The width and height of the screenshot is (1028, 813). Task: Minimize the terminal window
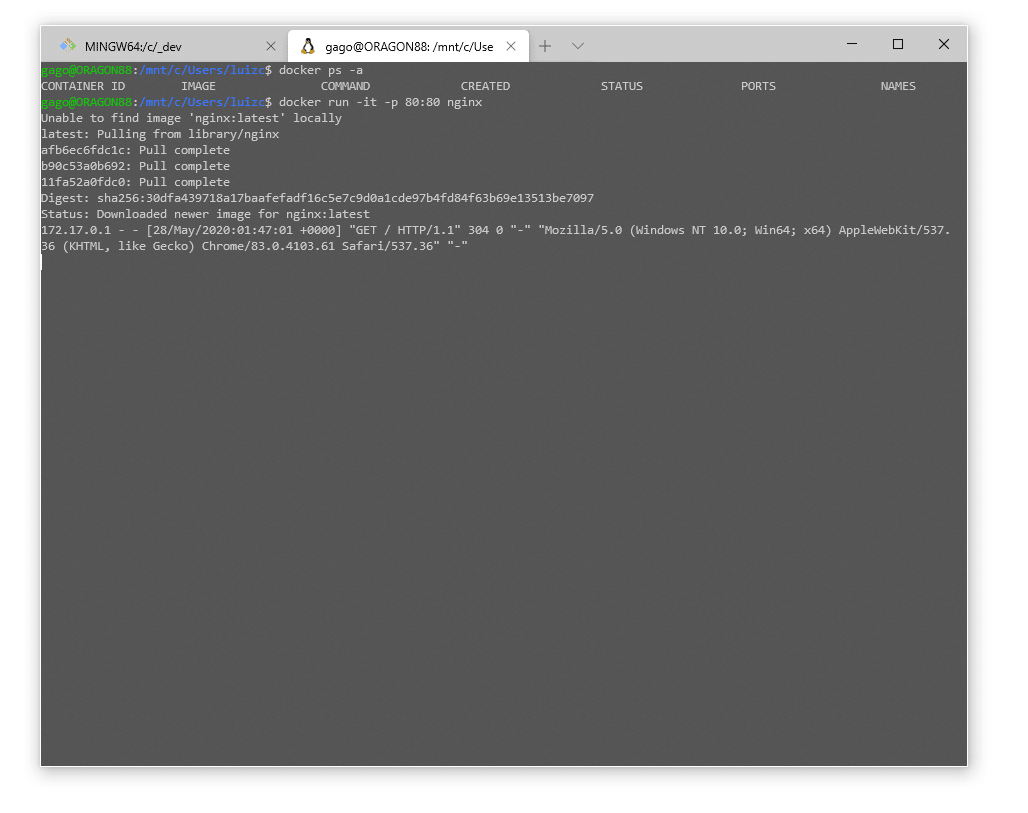click(x=852, y=44)
